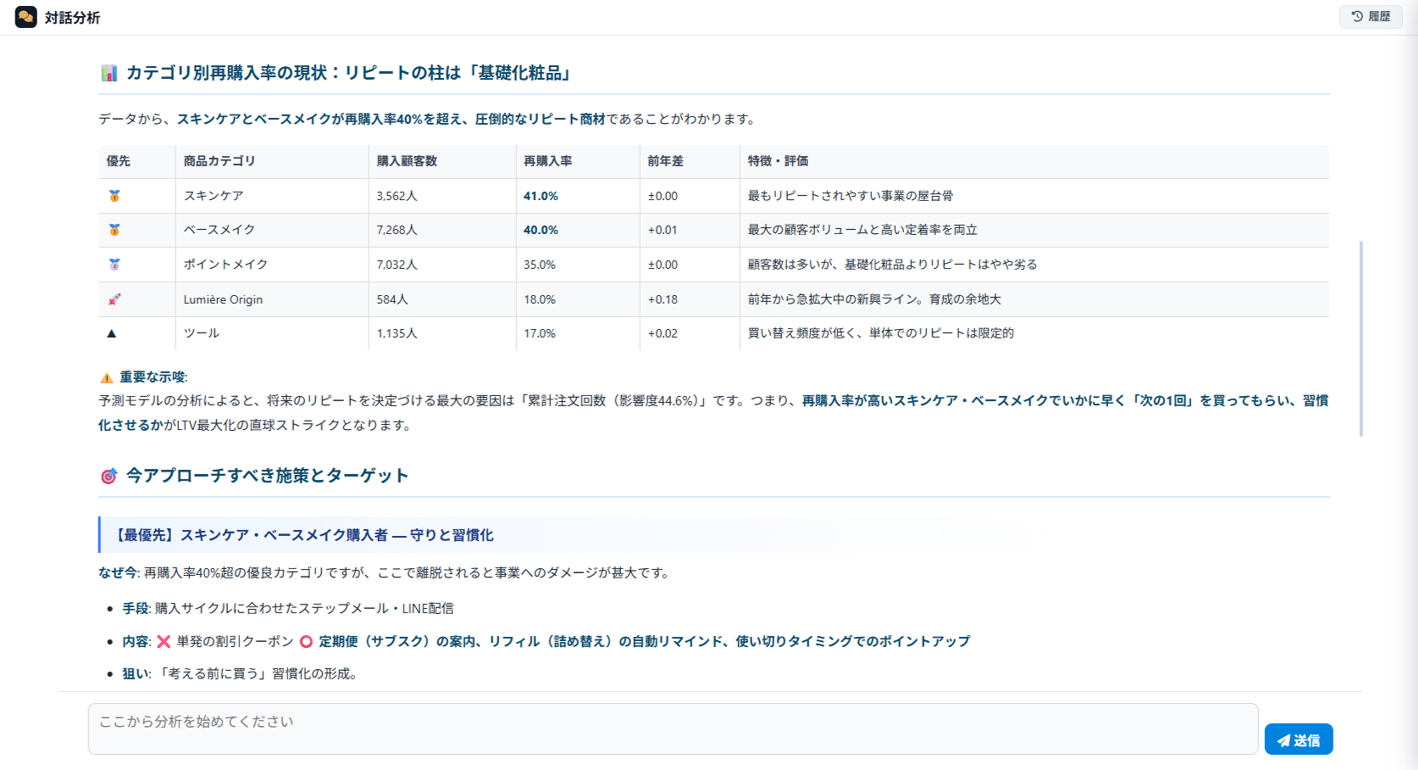
Task: Click the bar chart emoji beside カテゴリ別再購入率
Action: [x=109, y=73]
